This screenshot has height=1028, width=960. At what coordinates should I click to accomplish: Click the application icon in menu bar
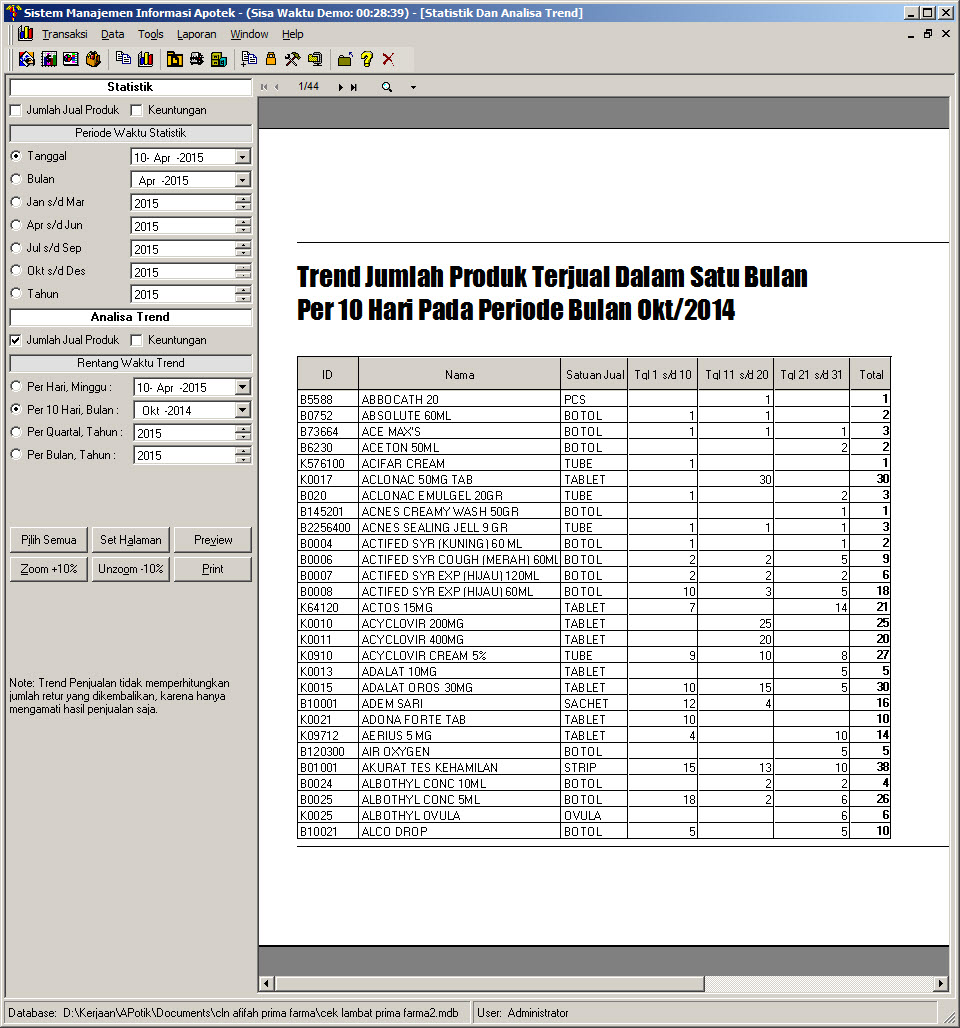(25, 33)
